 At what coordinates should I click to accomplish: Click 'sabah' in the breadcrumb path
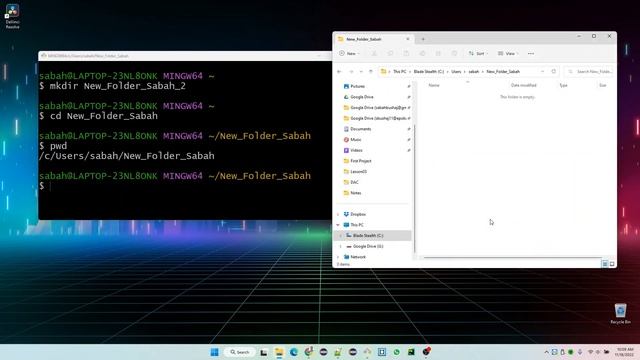point(473,71)
